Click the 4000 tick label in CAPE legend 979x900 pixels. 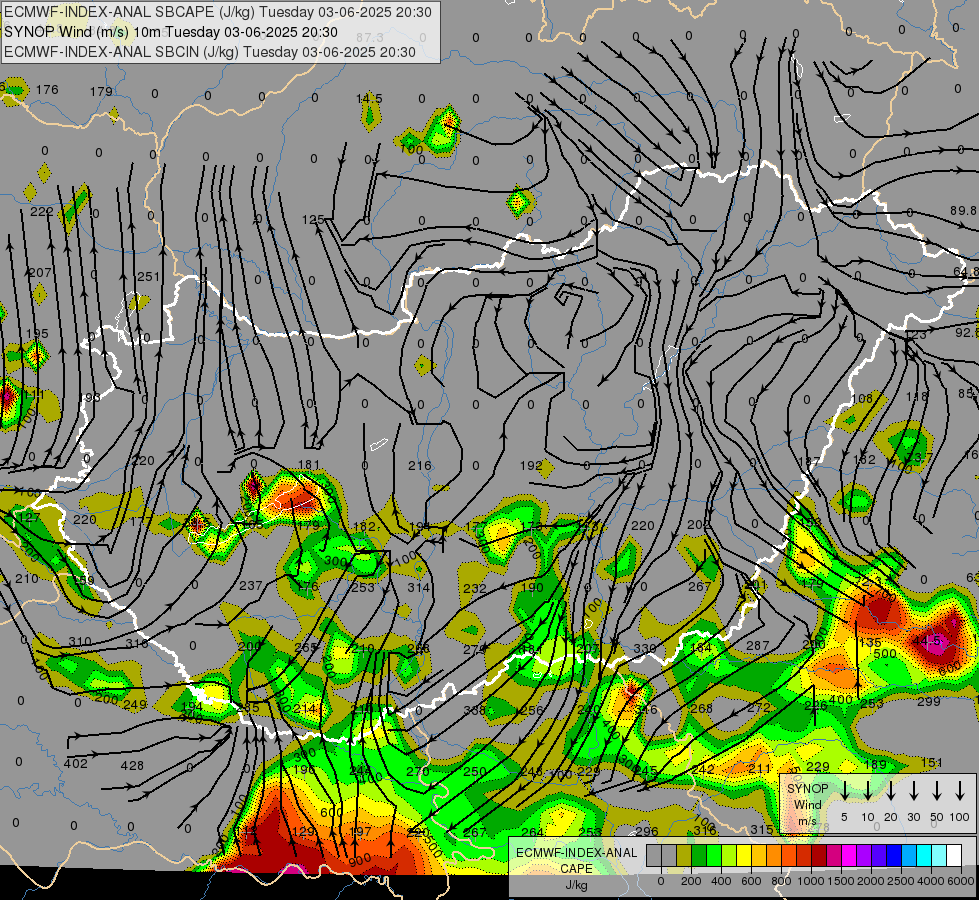930,881
